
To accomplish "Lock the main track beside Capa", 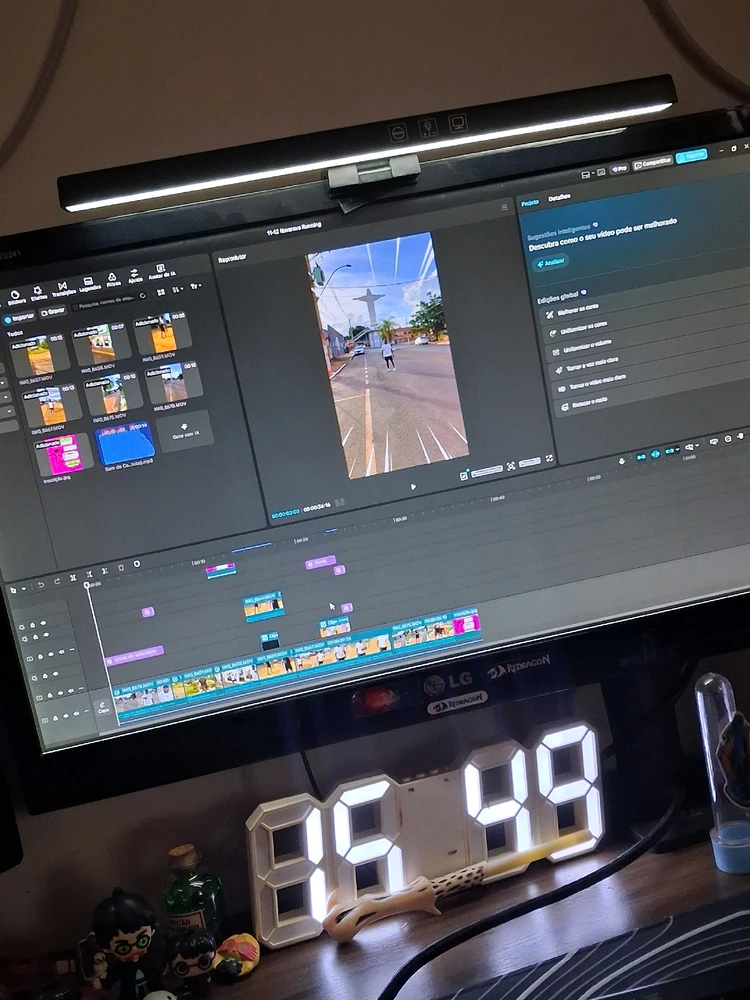I will pos(55,718).
